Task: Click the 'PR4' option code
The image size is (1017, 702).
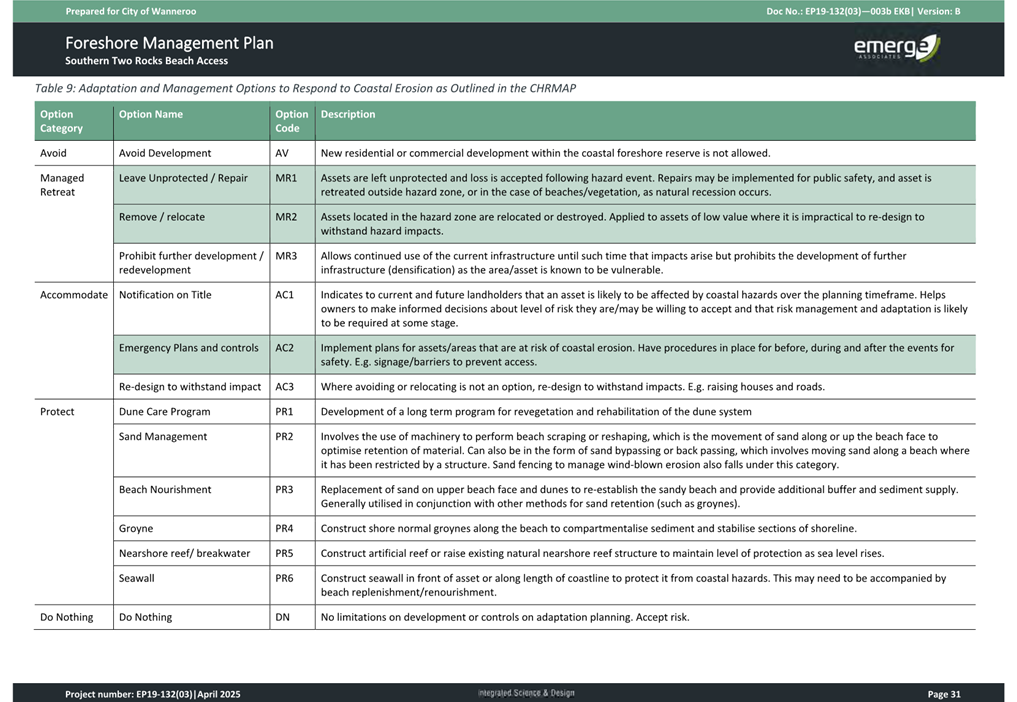Action: click(284, 529)
